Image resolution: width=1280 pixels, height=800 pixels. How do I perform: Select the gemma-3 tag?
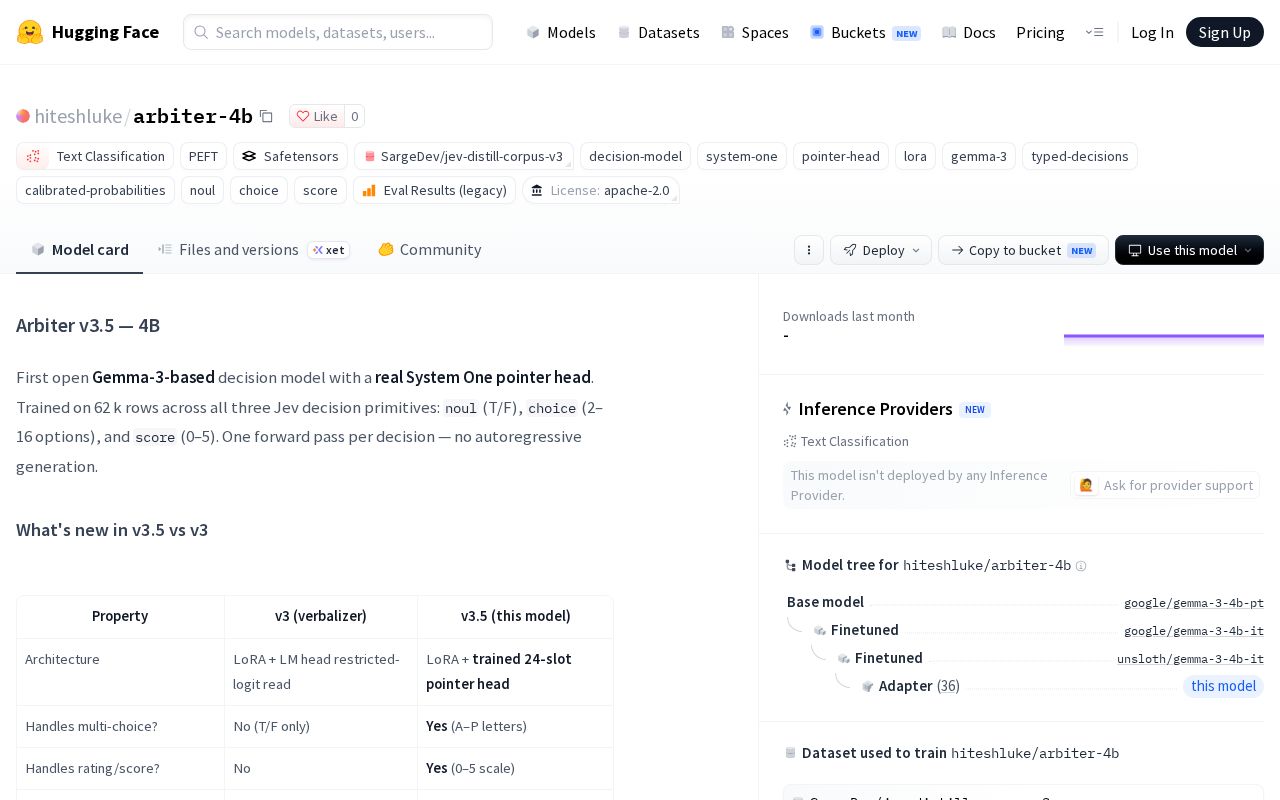click(979, 156)
